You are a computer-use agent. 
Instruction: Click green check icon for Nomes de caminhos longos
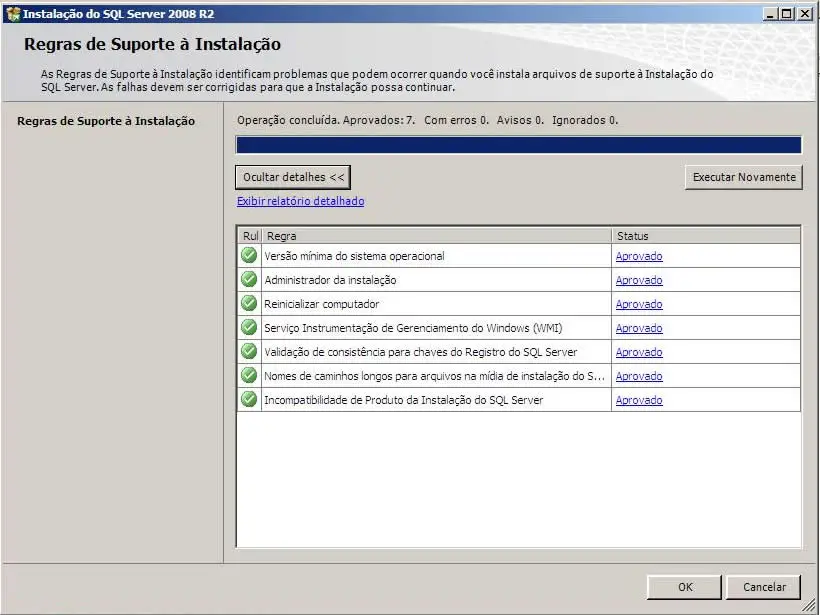pyautogui.click(x=249, y=375)
